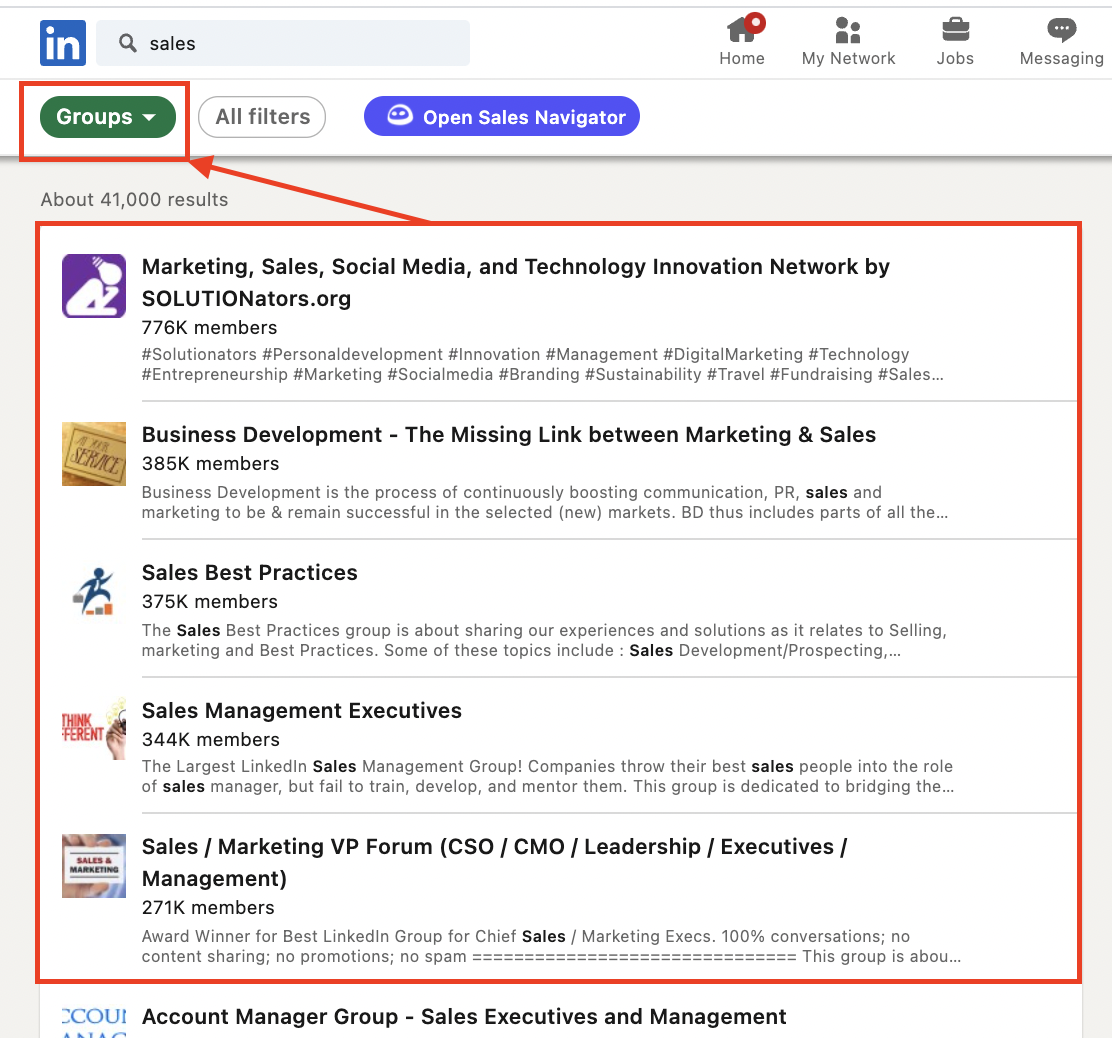Screen dimensions: 1112x1038
Task: Click 'Award Winner for Best LinkedIn' description
Action: tap(551, 947)
